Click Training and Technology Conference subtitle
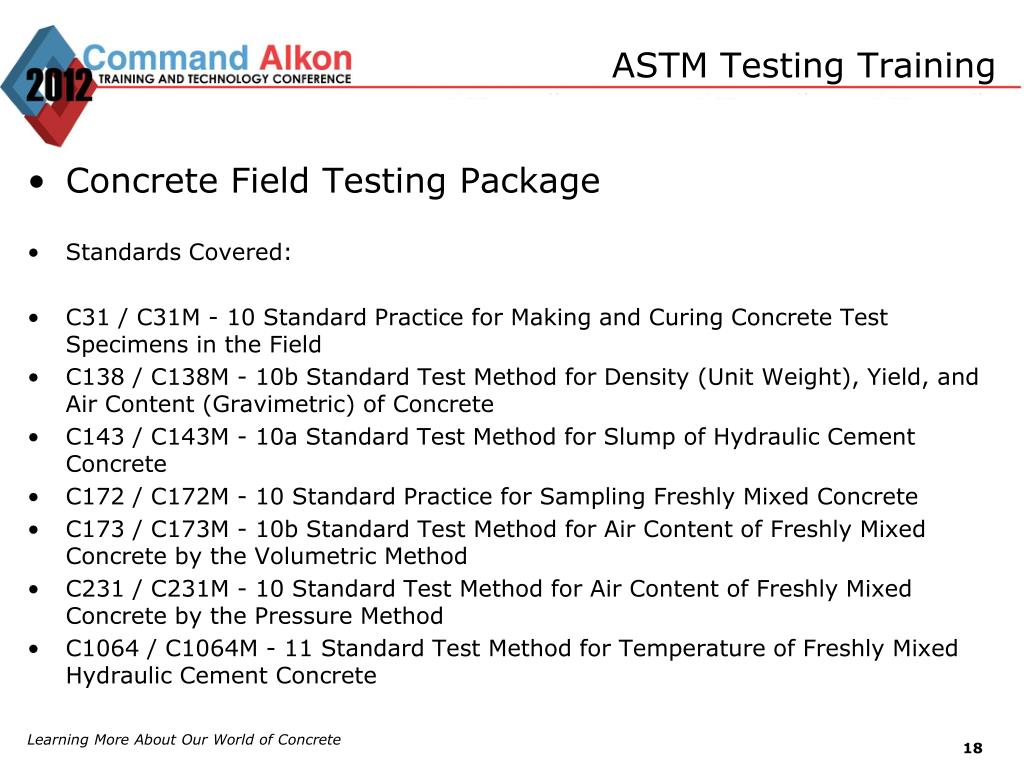The image size is (1024, 768). (x=225, y=79)
